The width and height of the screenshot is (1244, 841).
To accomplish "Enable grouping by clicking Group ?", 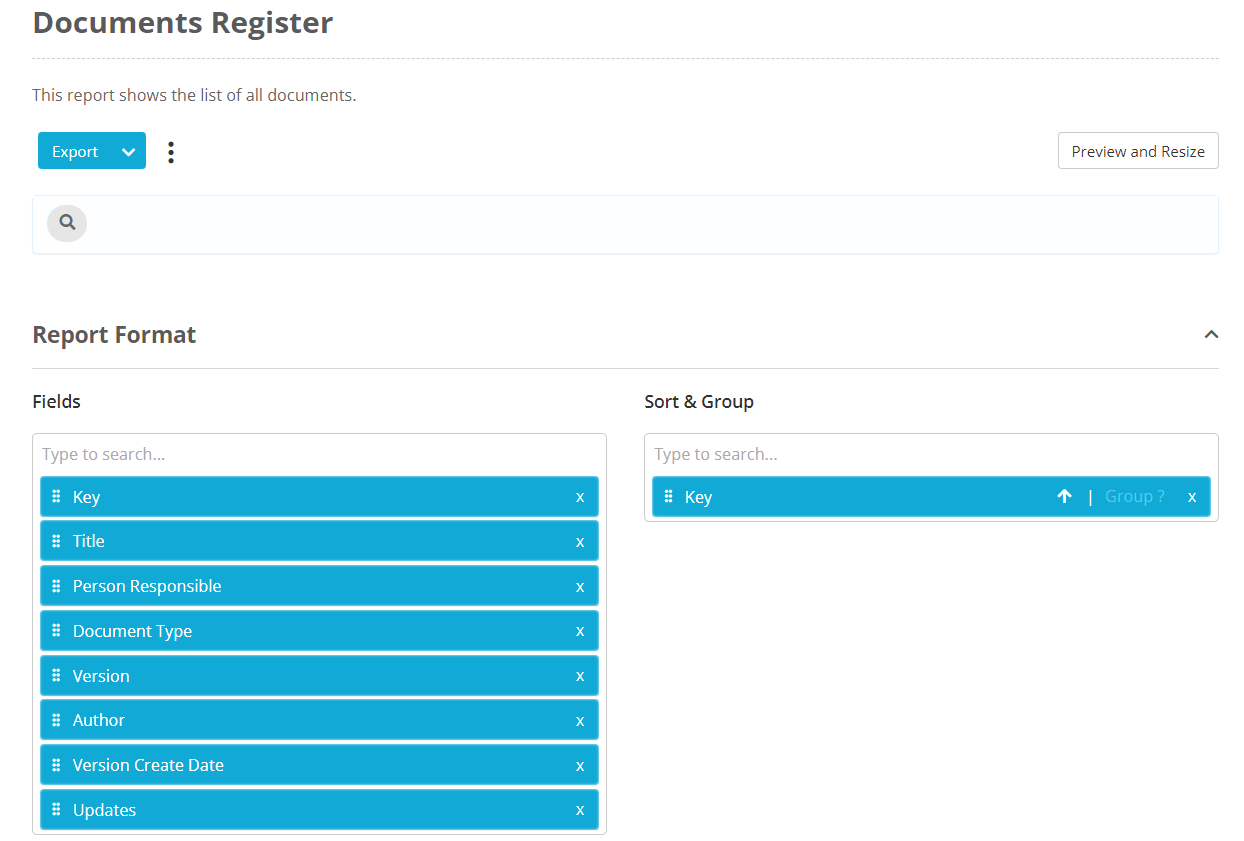I will pyautogui.click(x=1135, y=496).
